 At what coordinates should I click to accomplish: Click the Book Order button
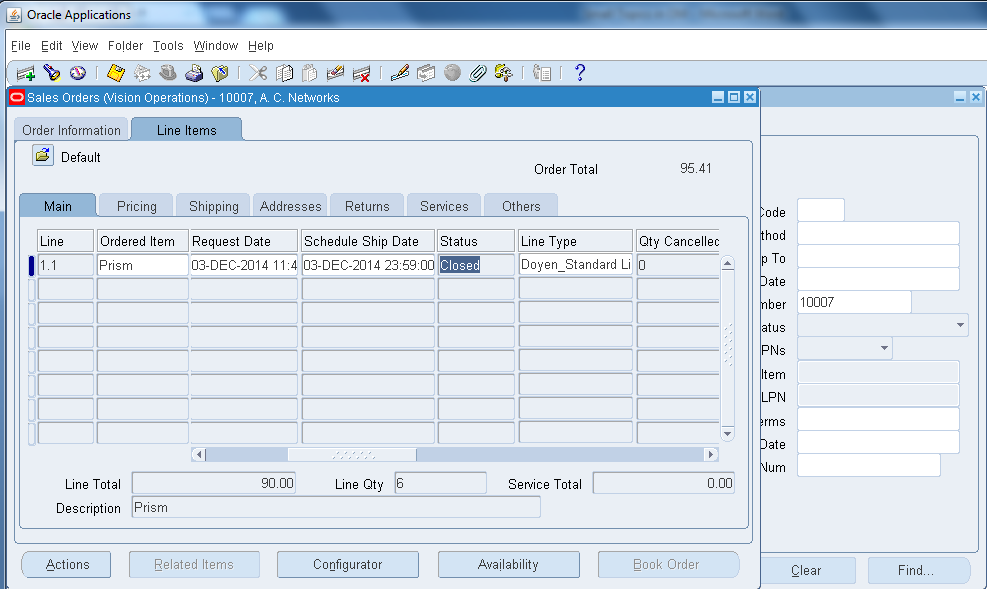coord(668,564)
